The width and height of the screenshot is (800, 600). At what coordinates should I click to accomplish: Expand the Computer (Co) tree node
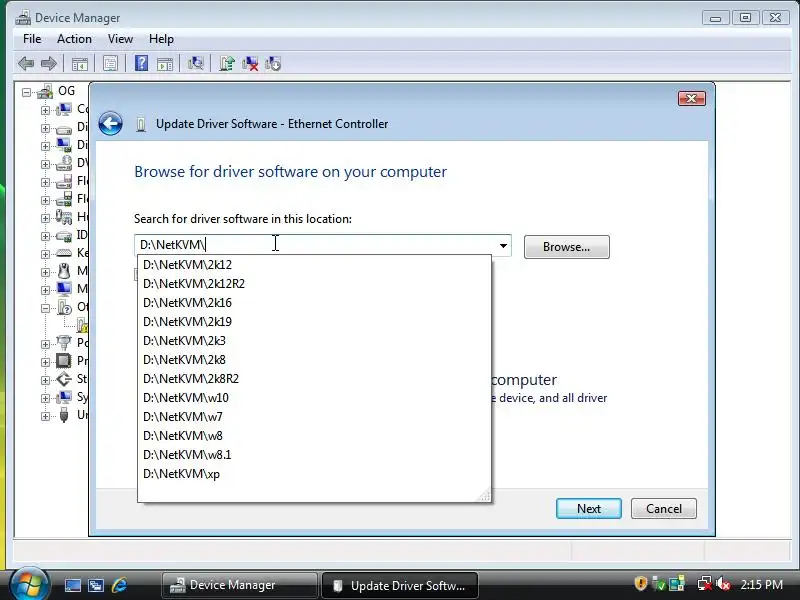tap(45, 110)
